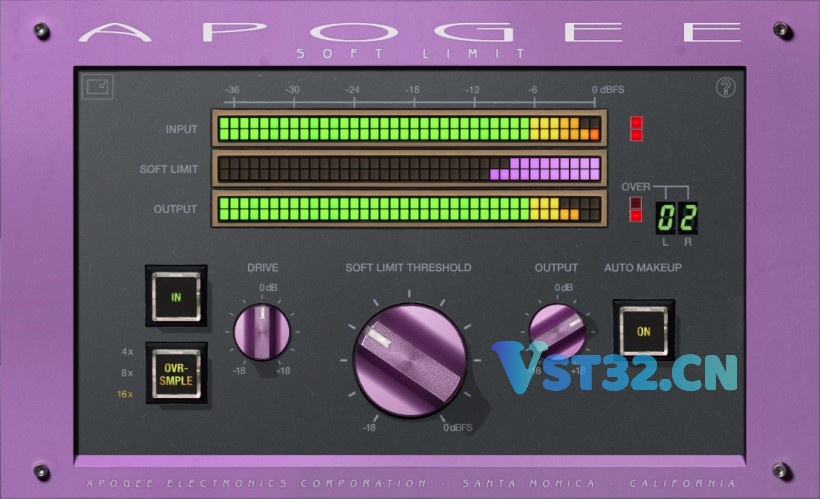Click the INPUT level meter
820x499 pixels.
(x=409, y=129)
